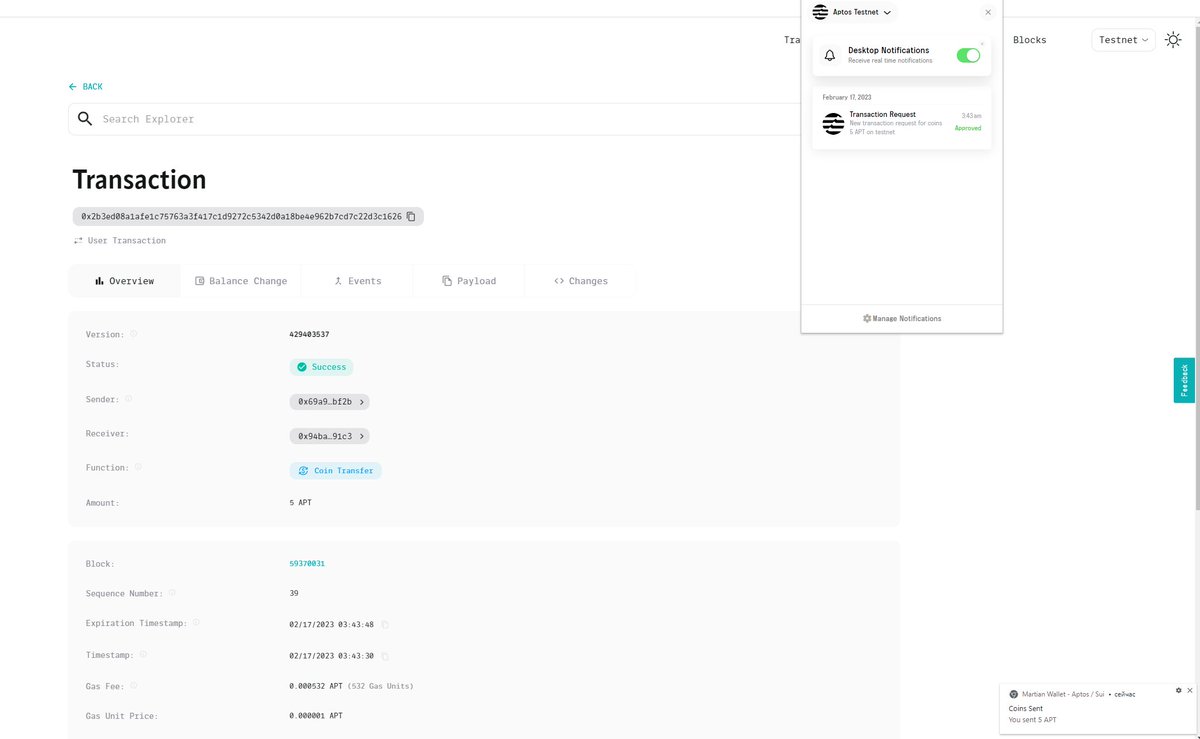Image resolution: width=1200 pixels, height=739 pixels.
Task: Click the green Approved status text
Action: (x=968, y=129)
